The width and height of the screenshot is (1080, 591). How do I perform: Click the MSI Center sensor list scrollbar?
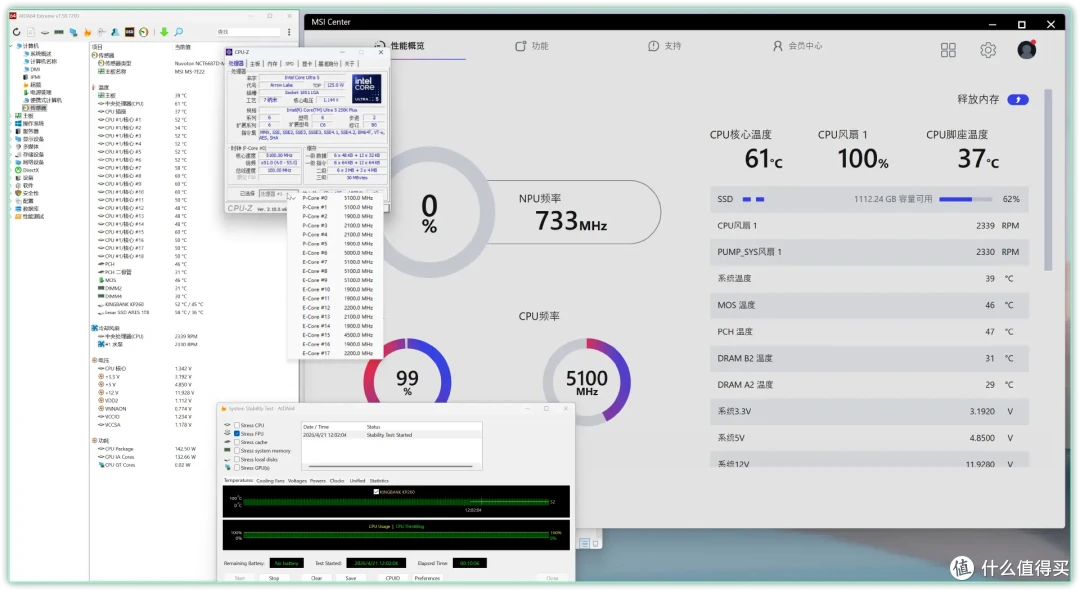[1048, 180]
